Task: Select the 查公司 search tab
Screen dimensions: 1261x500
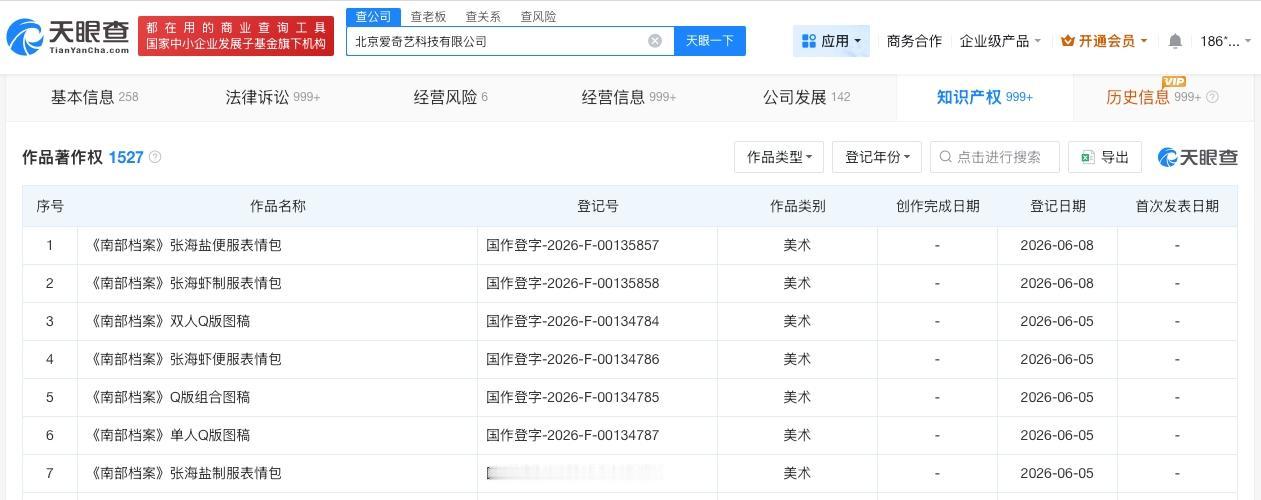Action: click(x=373, y=16)
